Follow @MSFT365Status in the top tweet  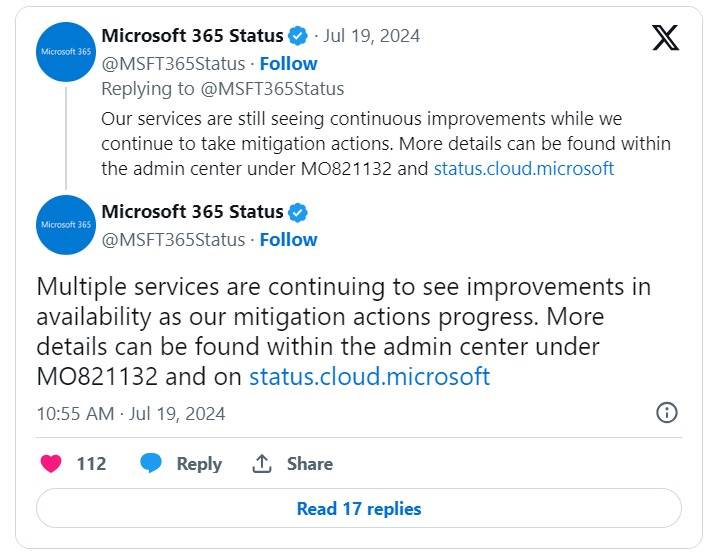click(x=288, y=63)
